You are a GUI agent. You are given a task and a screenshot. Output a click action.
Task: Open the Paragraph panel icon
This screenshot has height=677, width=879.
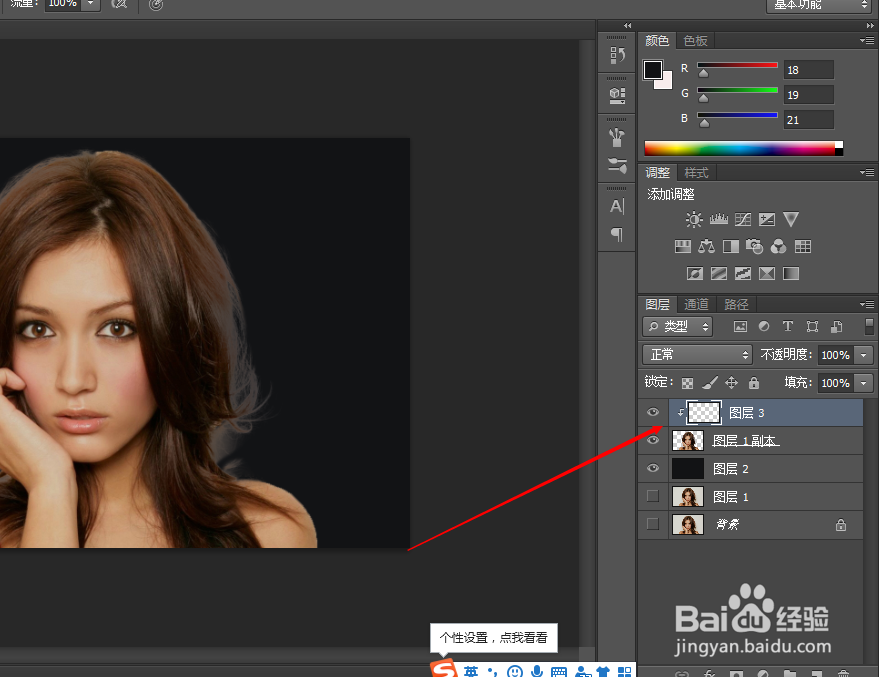pyautogui.click(x=617, y=234)
